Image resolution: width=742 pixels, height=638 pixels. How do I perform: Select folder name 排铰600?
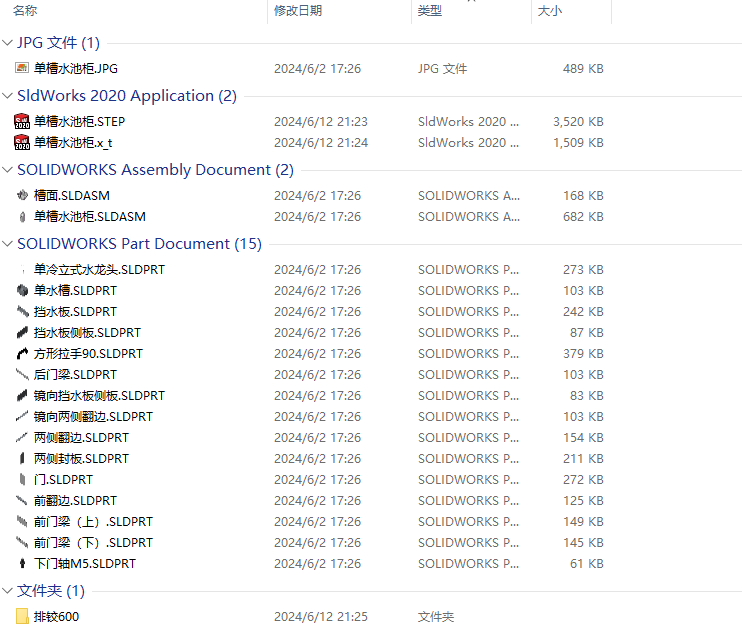[x=56, y=616]
